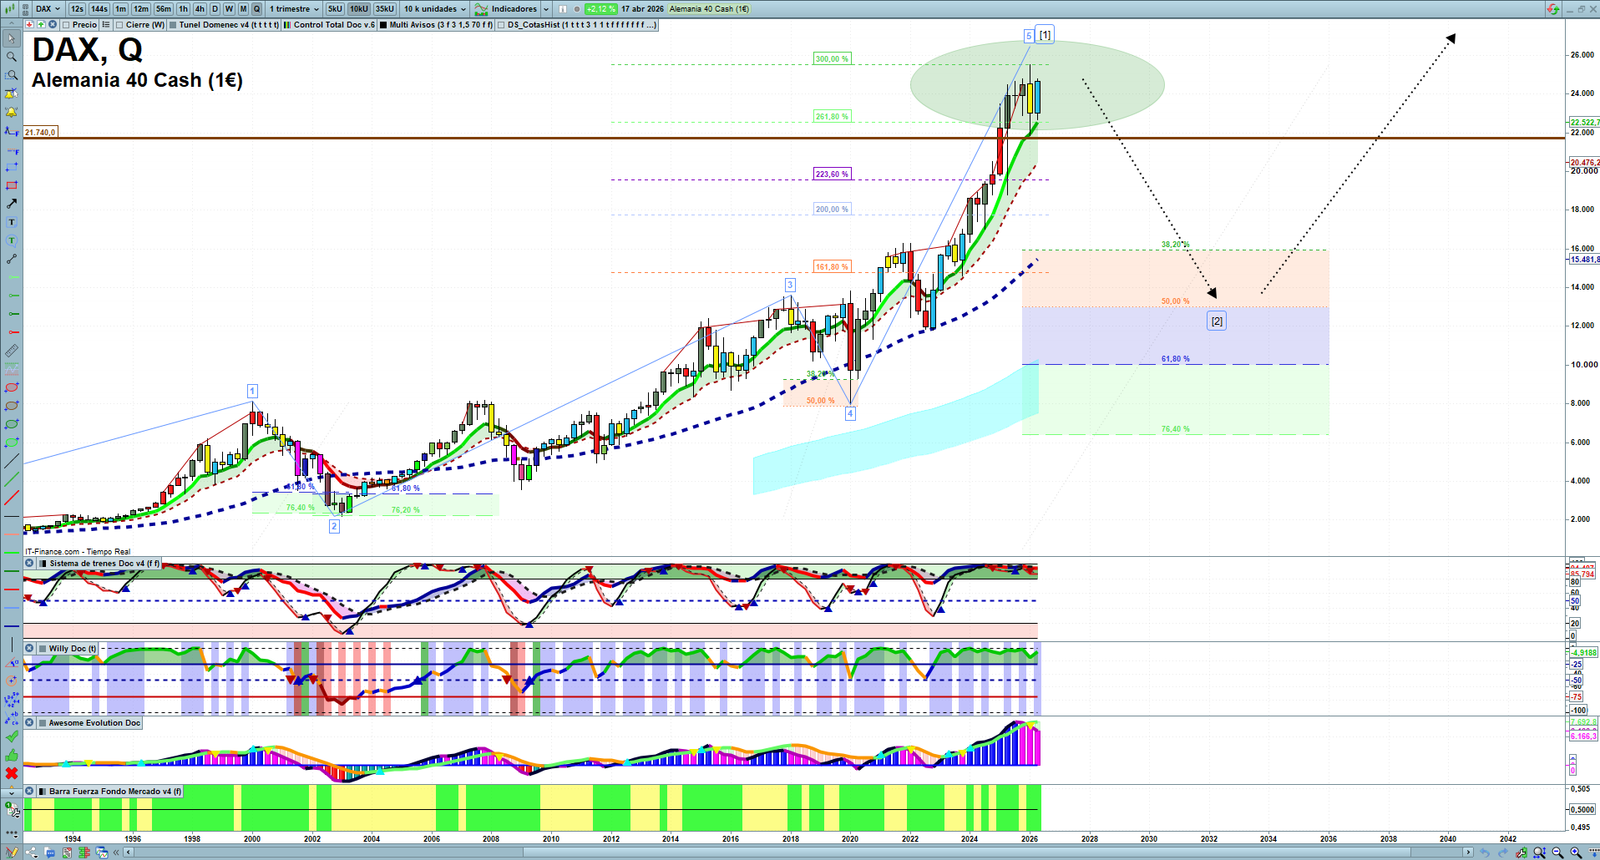1600x860 pixels.
Task: Choose the zoom area selection tool
Action: [x=11, y=75]
